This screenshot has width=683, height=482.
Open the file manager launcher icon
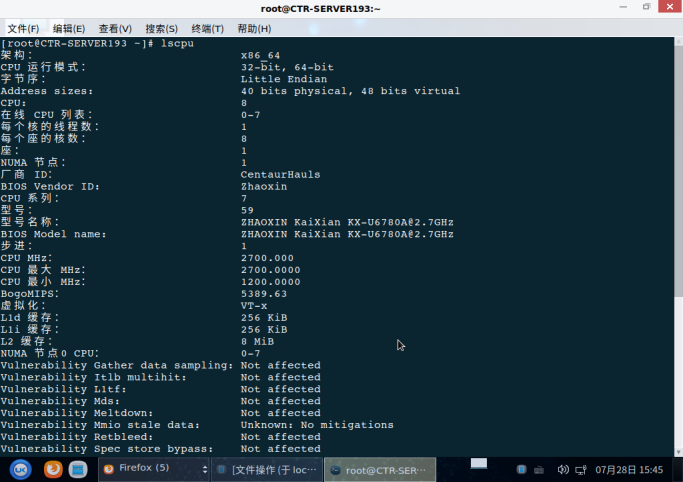coord(78,469)
